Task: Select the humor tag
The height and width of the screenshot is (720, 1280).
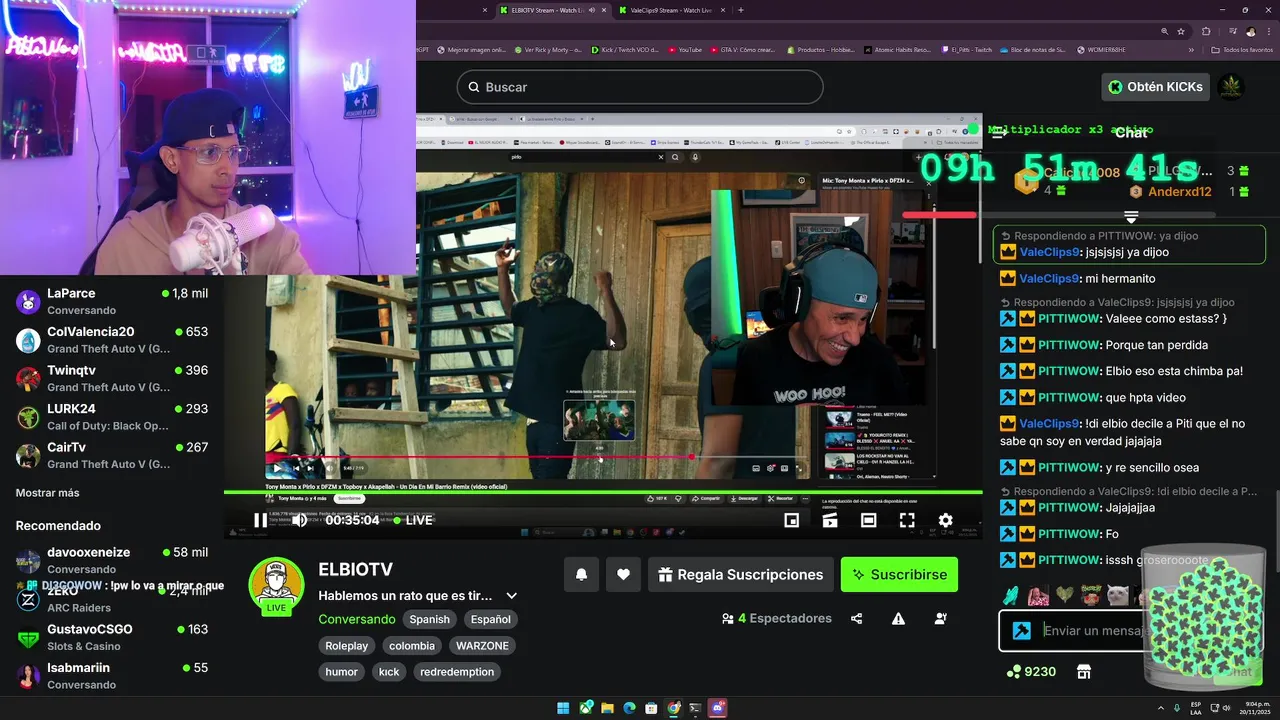Action: 341,671
